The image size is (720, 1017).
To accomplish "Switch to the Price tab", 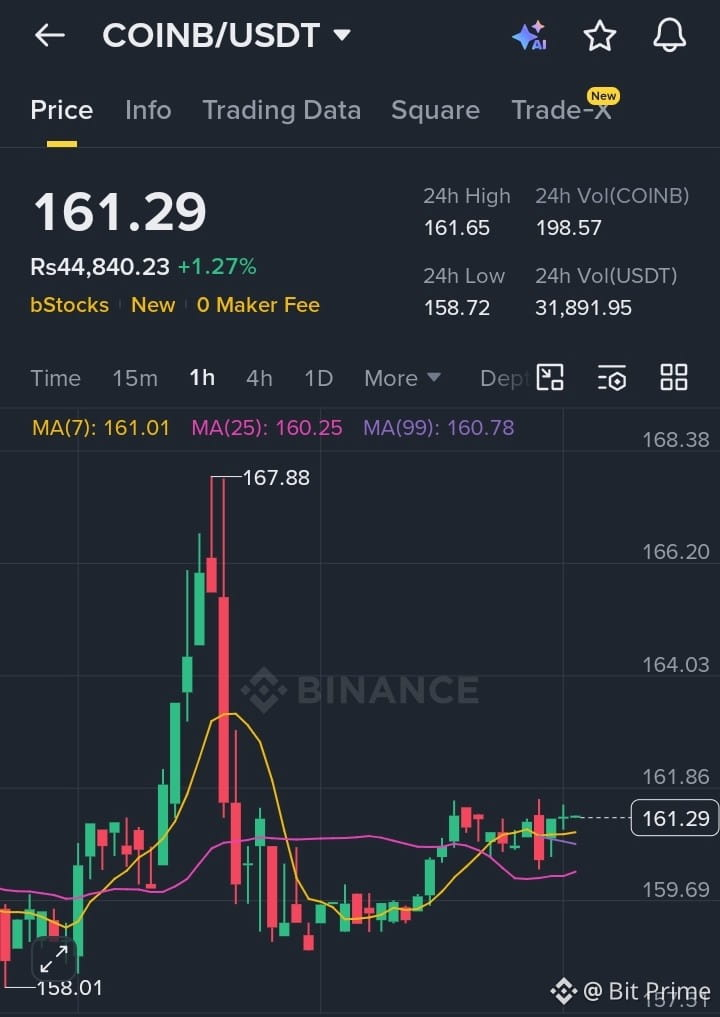I will (62, 110).
